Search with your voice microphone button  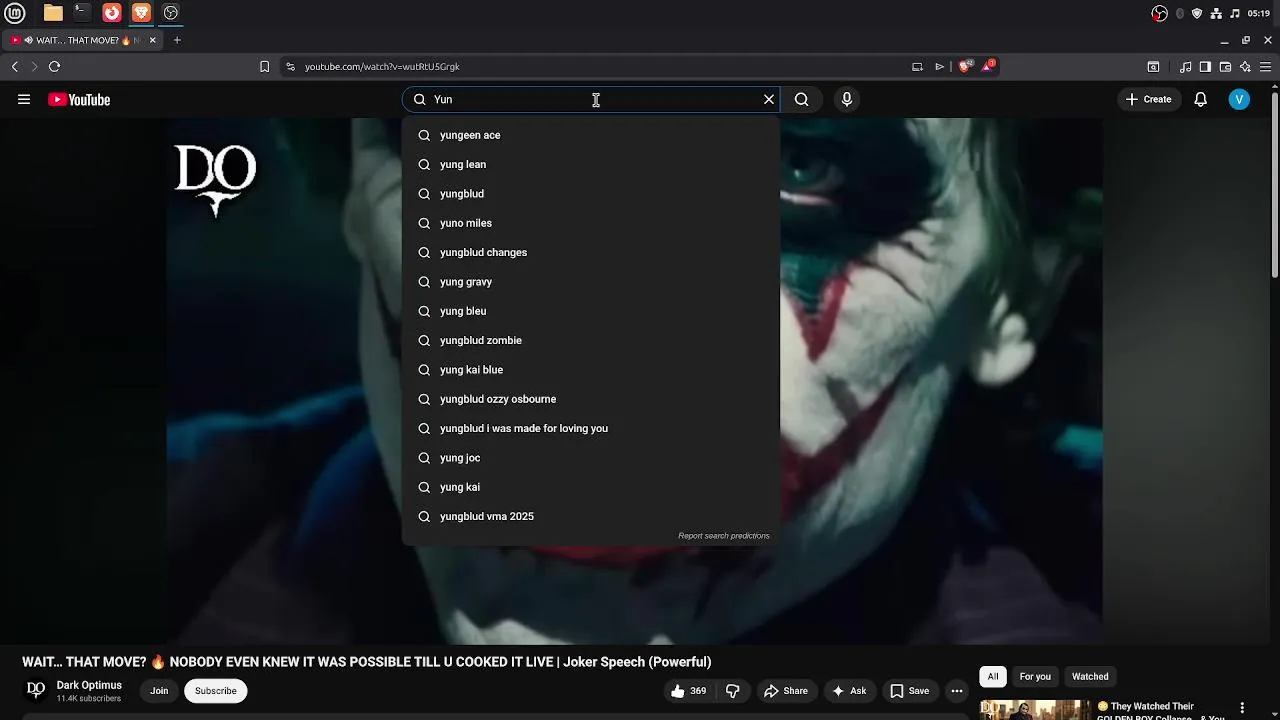coord(847,99)
